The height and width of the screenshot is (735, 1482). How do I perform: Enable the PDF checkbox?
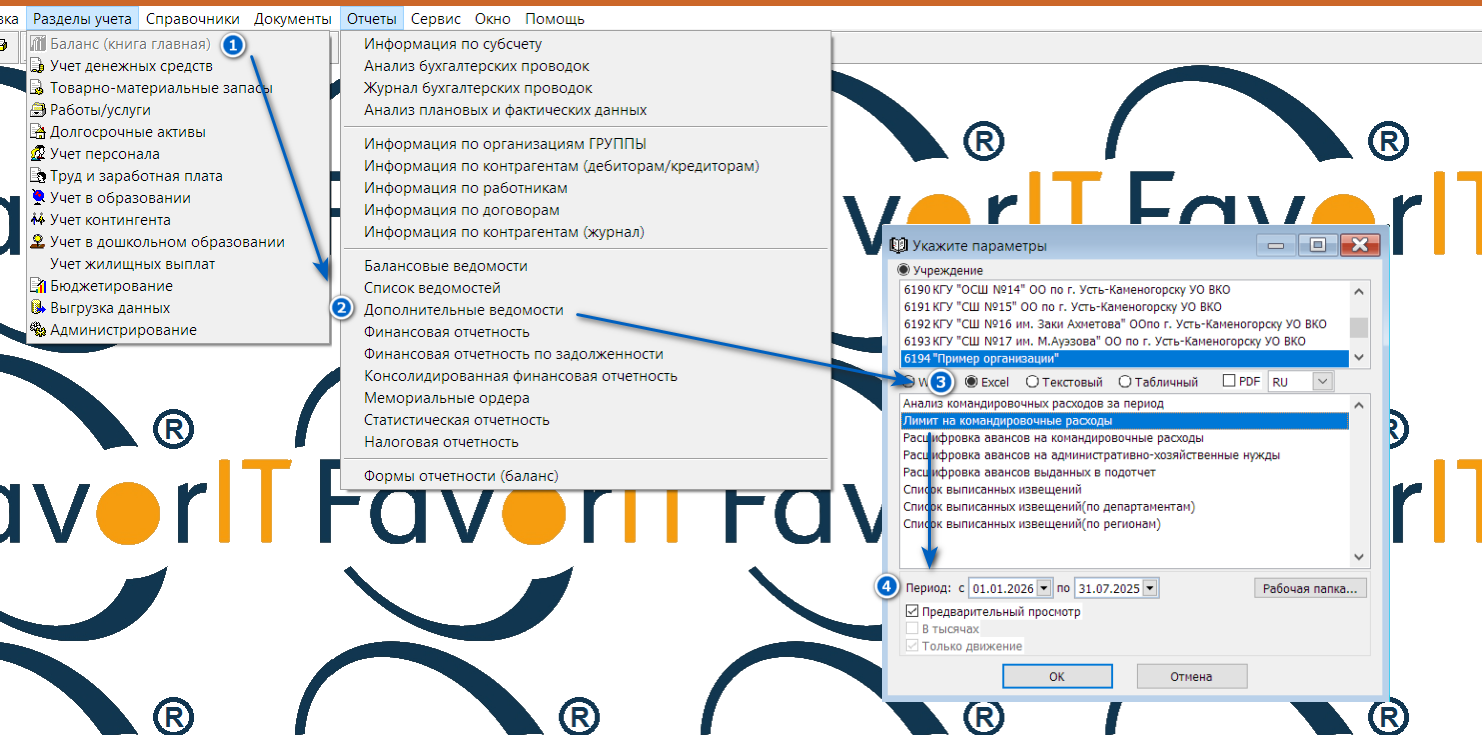click(1229, 381)
